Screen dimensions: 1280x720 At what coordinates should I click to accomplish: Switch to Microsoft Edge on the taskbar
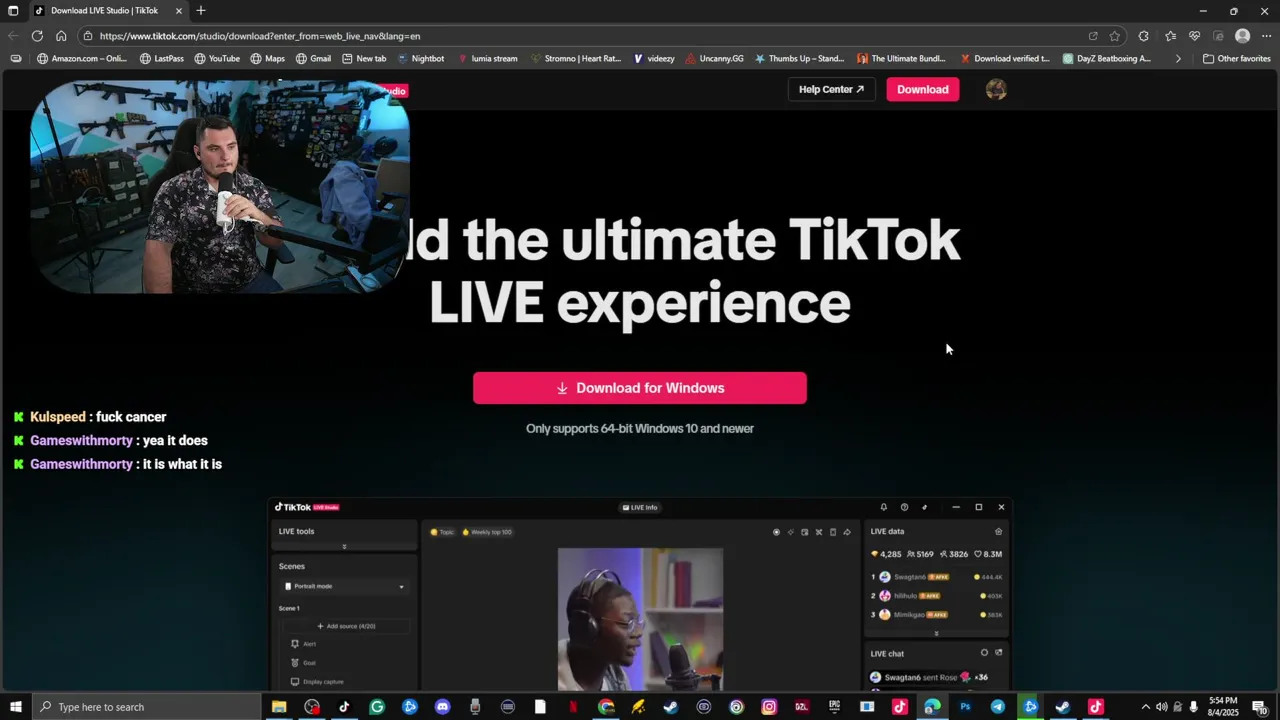point(932,707)
